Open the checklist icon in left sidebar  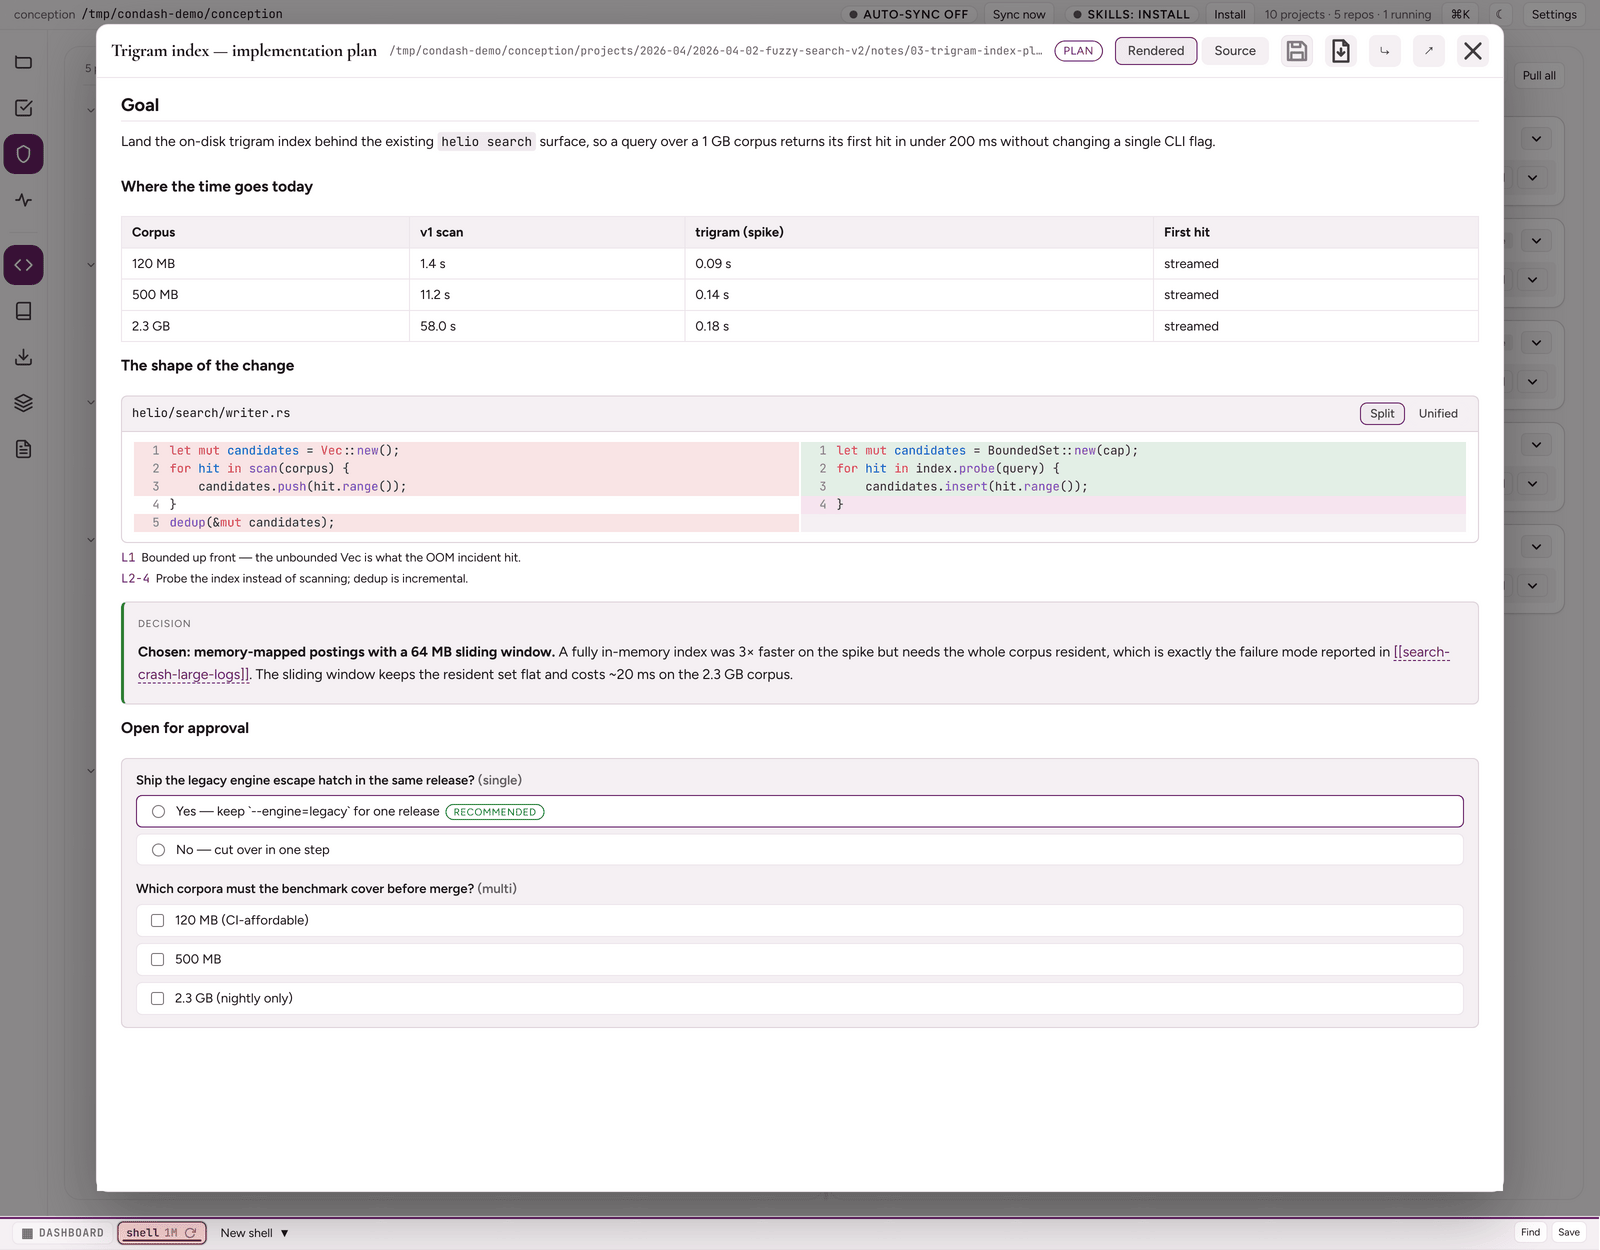pyautogui.click(x=24, y=108)
